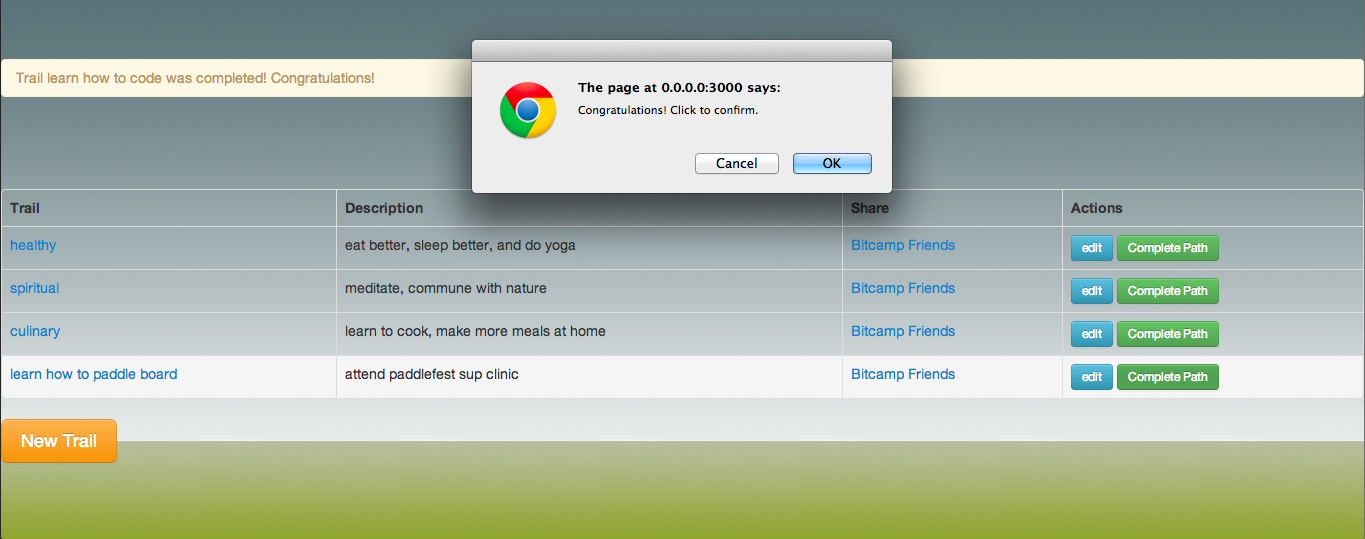
Task: Cancel the congratulations dialog
Action: (737, 163)
